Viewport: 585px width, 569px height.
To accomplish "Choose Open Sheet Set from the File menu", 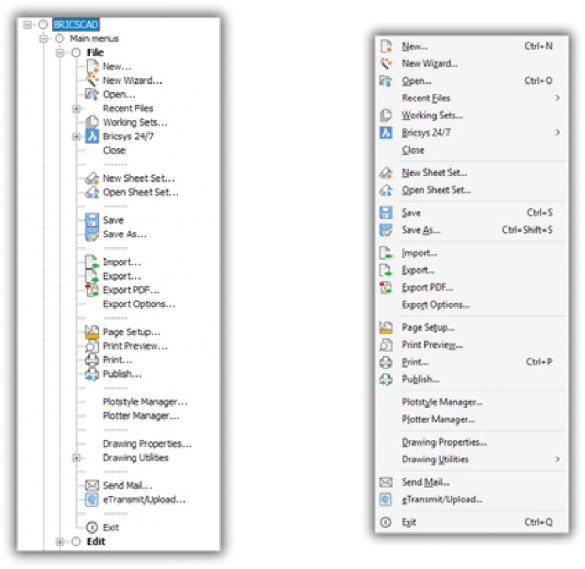I will click(472, 190).
